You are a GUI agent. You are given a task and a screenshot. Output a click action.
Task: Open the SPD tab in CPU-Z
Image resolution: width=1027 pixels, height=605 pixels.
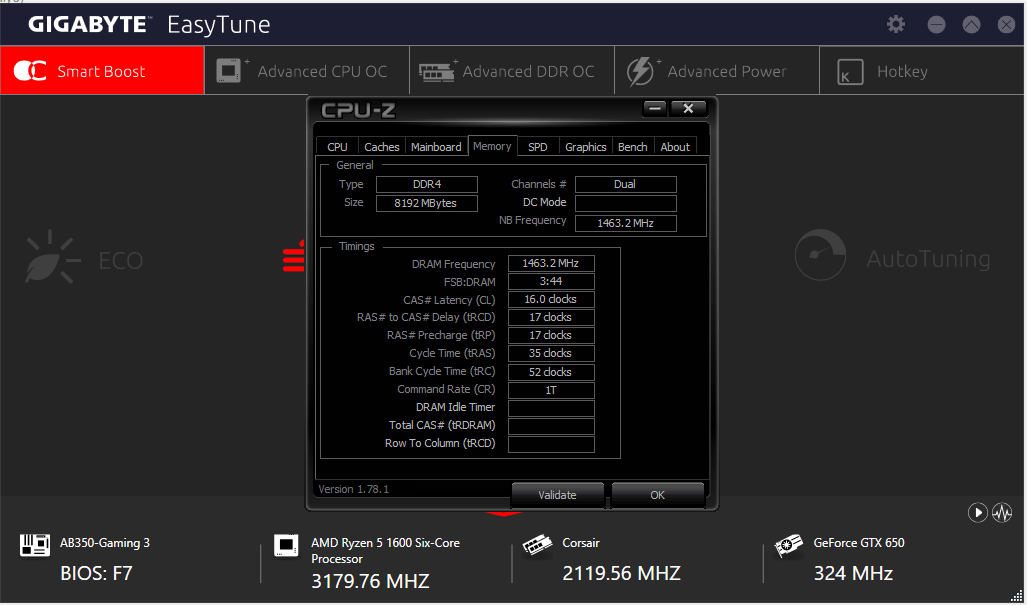538,147
